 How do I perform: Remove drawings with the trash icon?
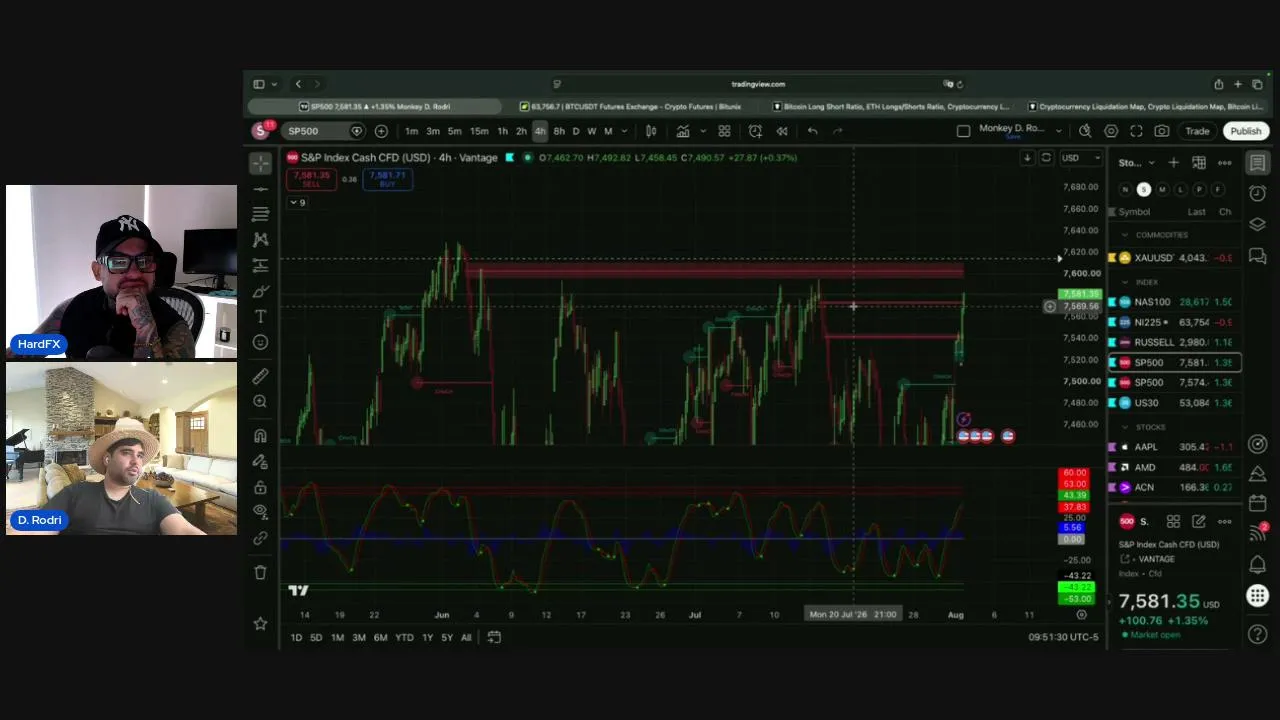pyautogui.click(x=261, y=572)
